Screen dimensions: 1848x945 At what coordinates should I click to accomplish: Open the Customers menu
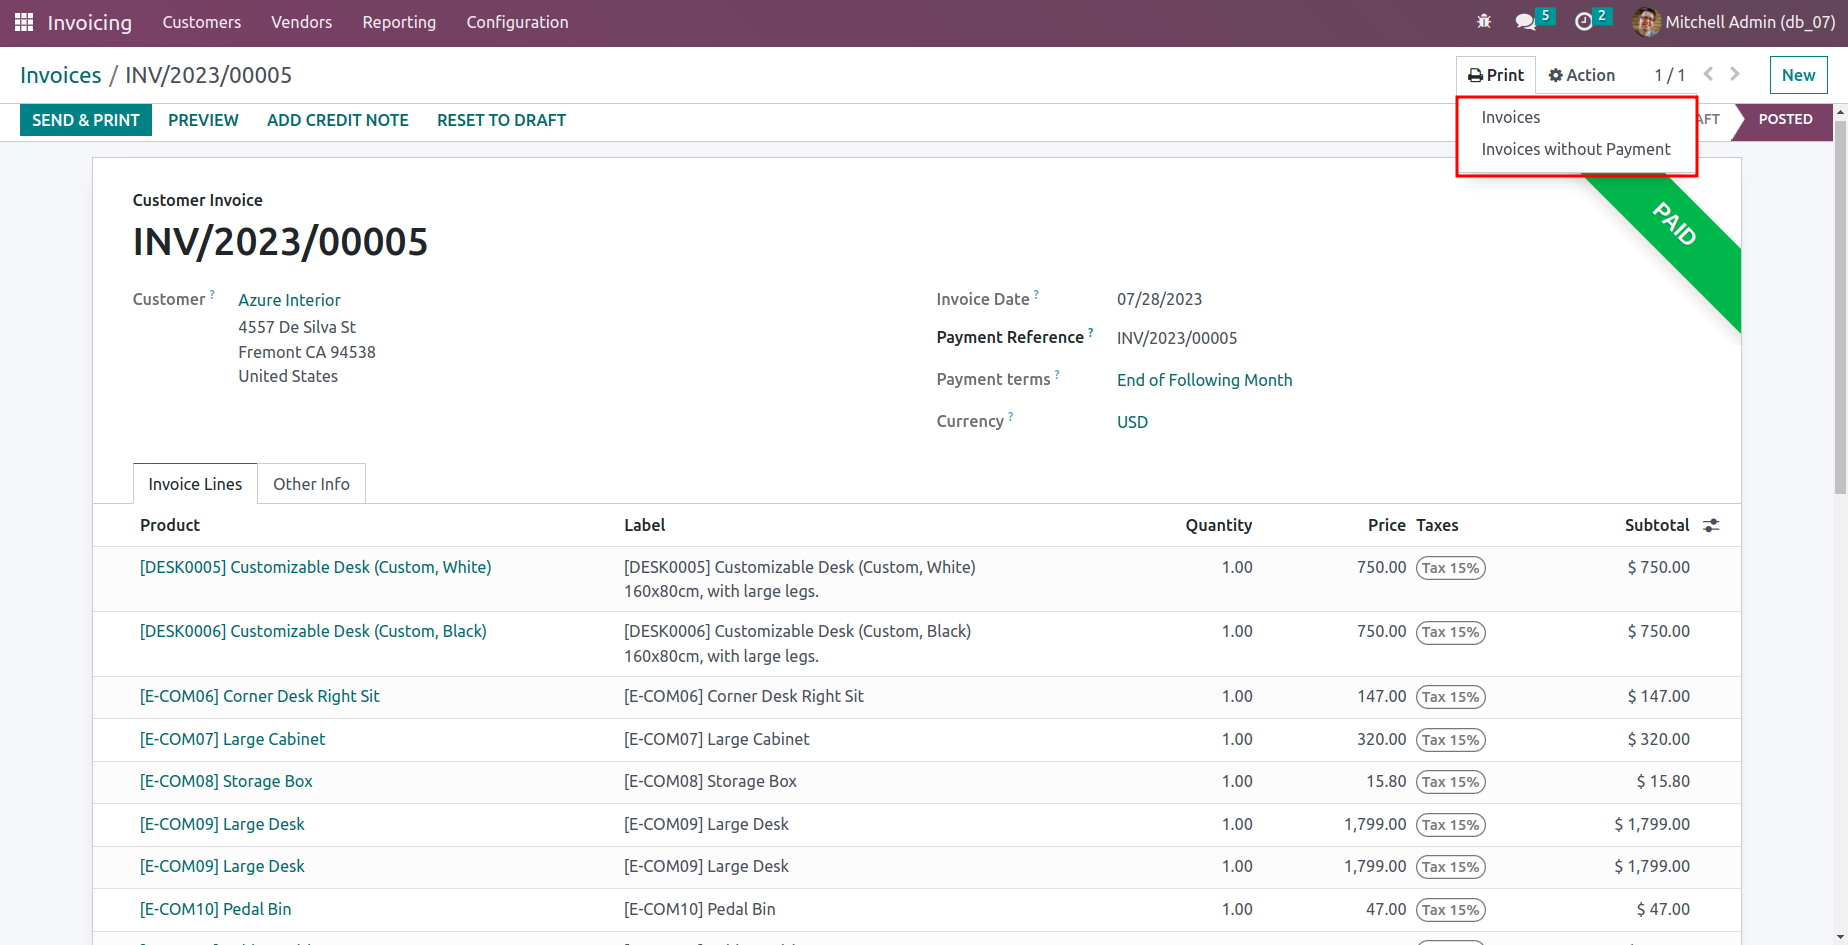coord(201,22)
